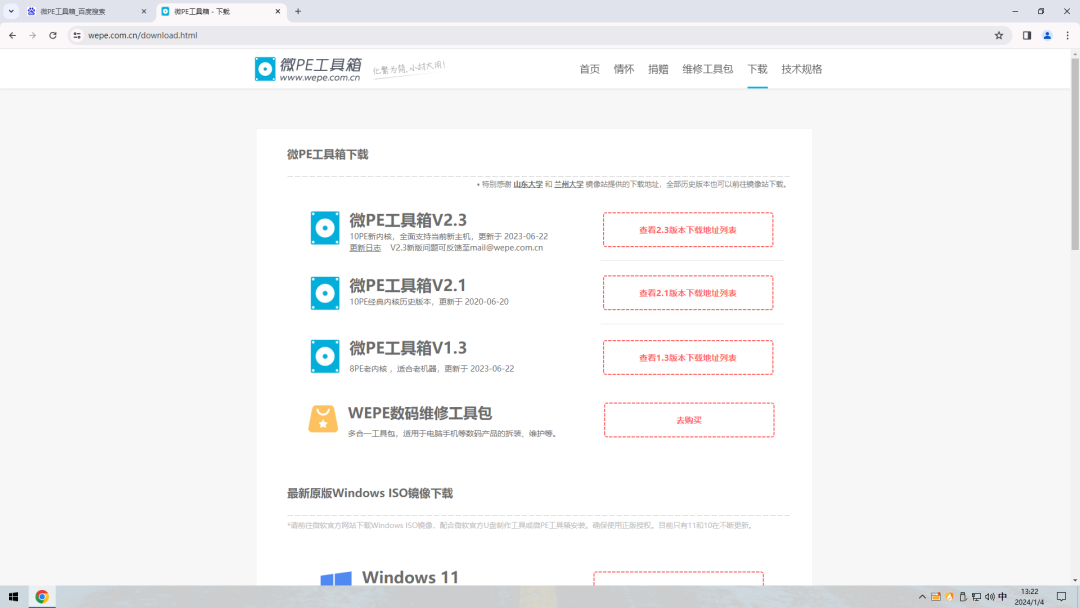Open the browser side panel
Image resolution: width=1080 pixels, height=608 pixels.
1027,35
